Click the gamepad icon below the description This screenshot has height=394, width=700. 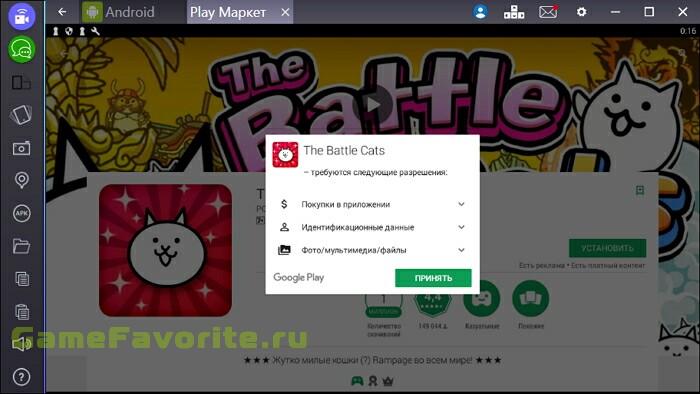(357, 381)
